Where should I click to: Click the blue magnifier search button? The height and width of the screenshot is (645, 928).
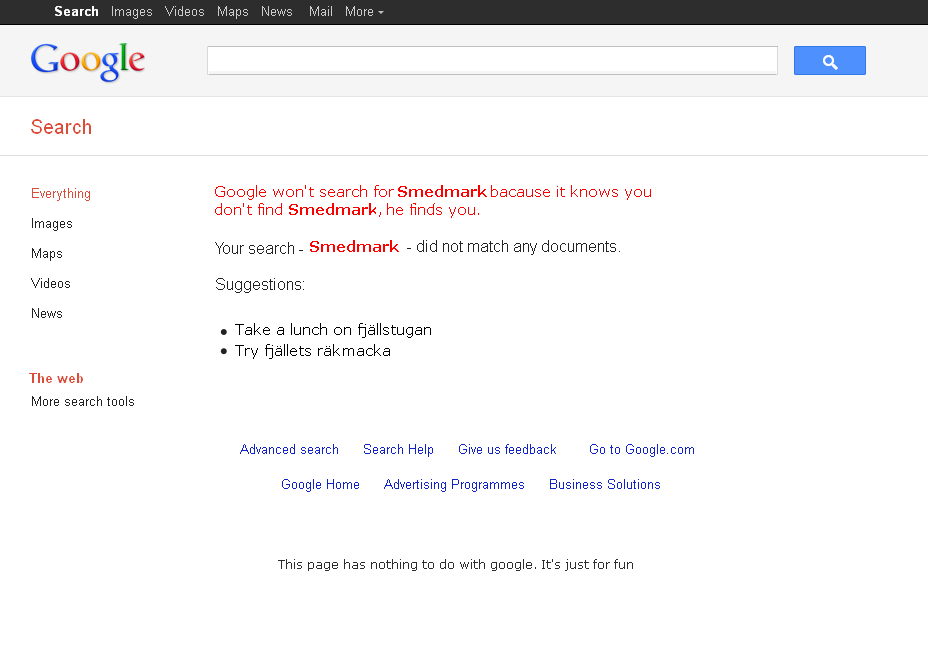829,60
